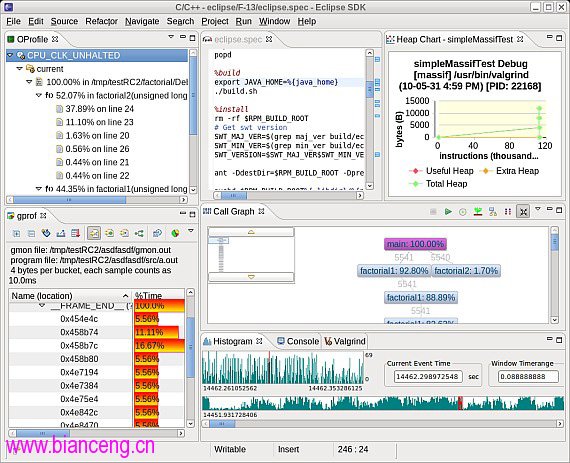Click the green call graph icon in gprof toolbar
Image resolution: width=570 pixels, height=463 pixels.
[139, 233]
